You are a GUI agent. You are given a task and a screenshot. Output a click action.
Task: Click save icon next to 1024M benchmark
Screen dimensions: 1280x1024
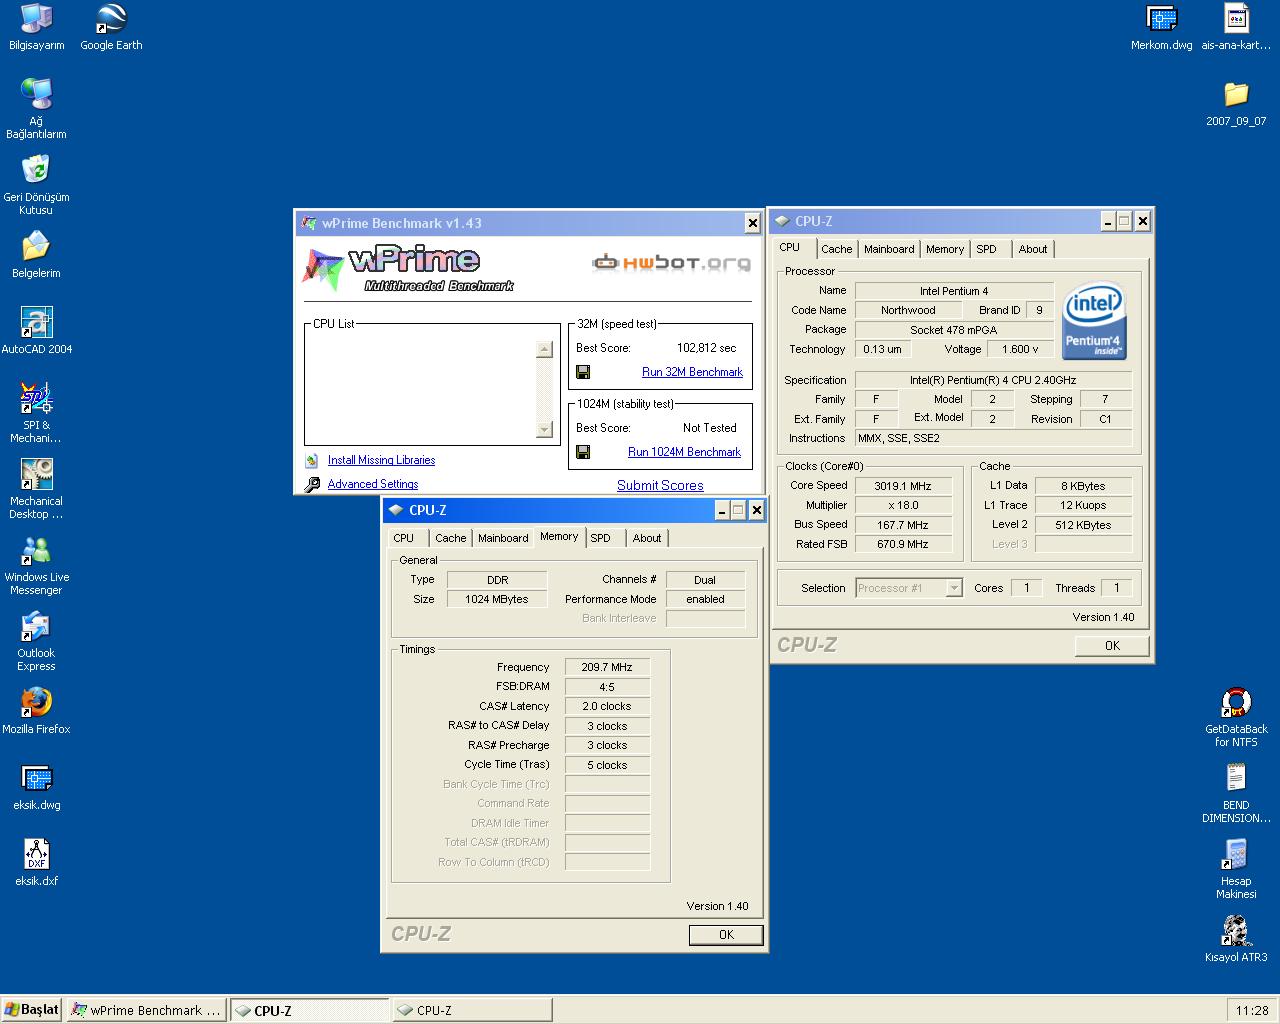coord(583,452)
